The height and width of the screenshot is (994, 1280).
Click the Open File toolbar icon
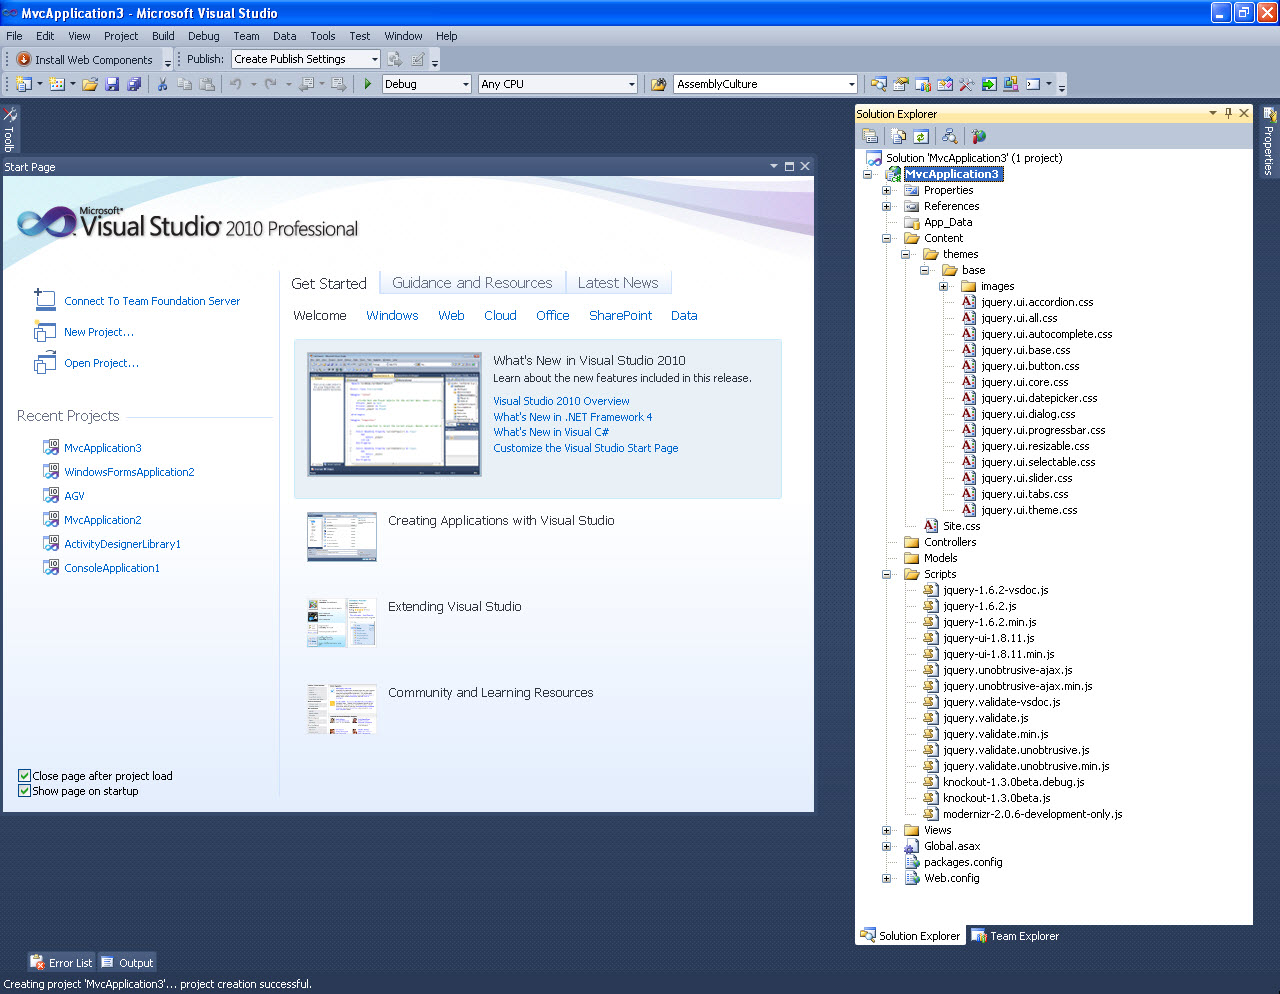[88, 84]
